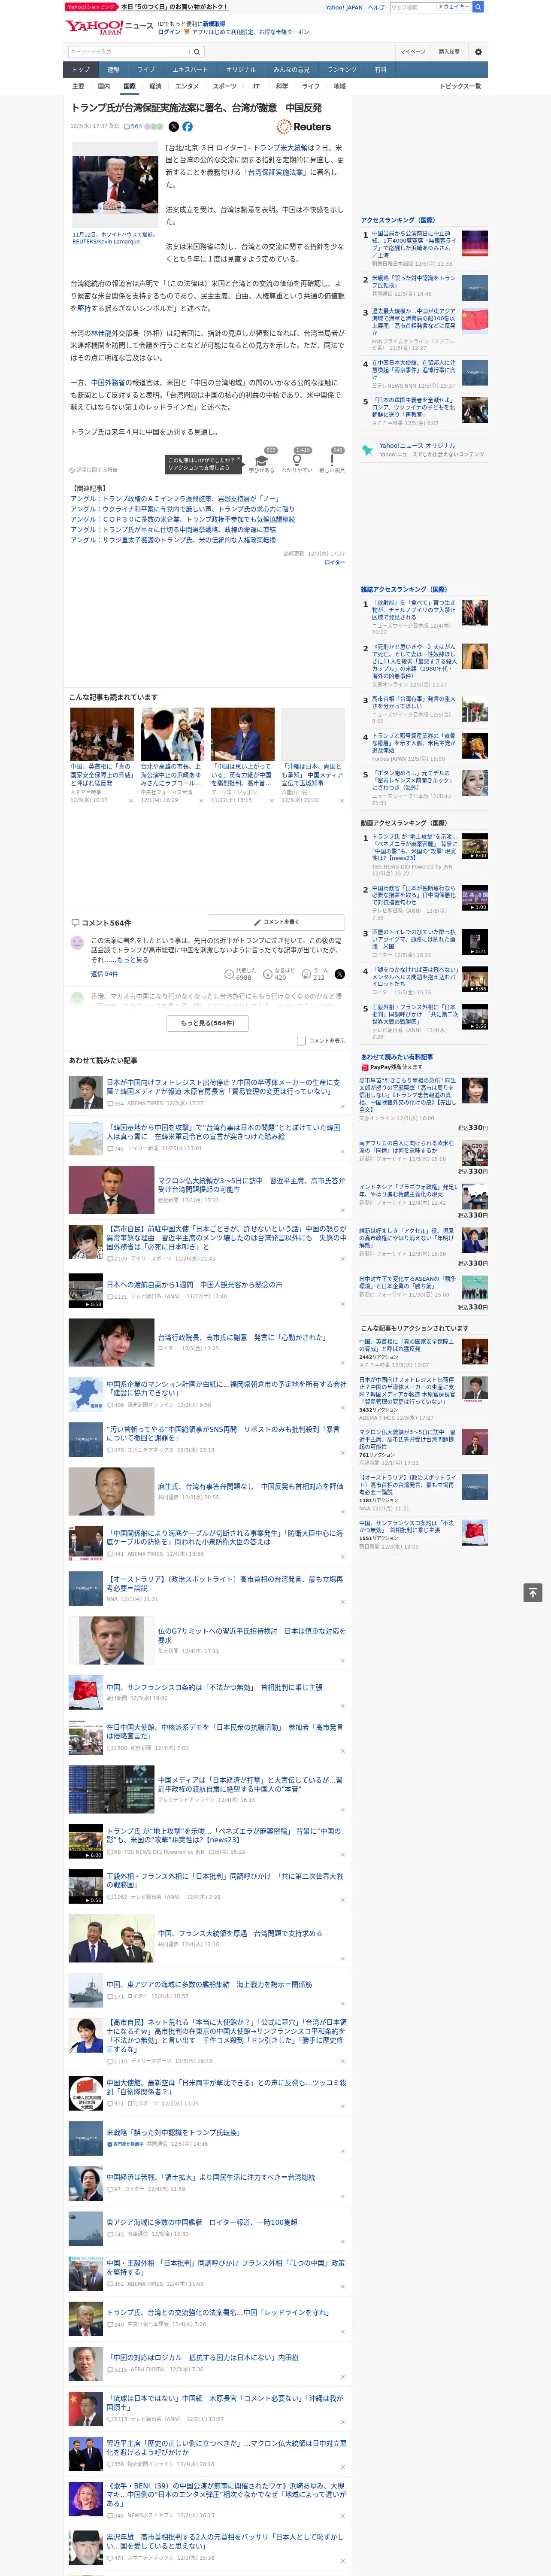Open settings via the gear icon
The image size is (551, 2576).
click(478, 51)
